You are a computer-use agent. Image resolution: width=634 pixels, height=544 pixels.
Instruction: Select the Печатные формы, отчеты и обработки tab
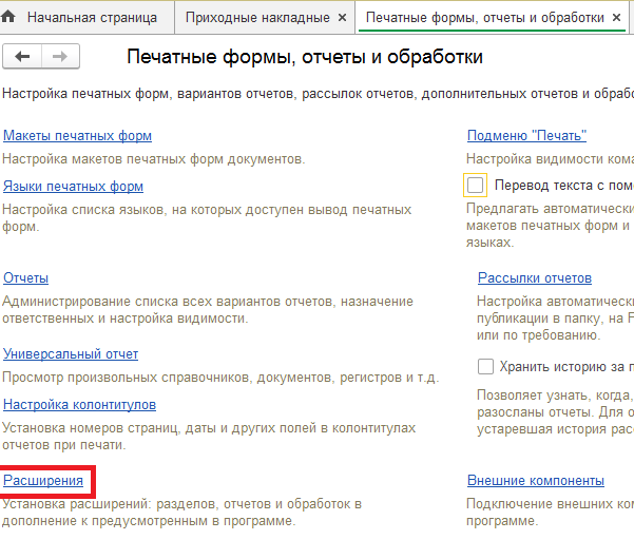point(485,18)
